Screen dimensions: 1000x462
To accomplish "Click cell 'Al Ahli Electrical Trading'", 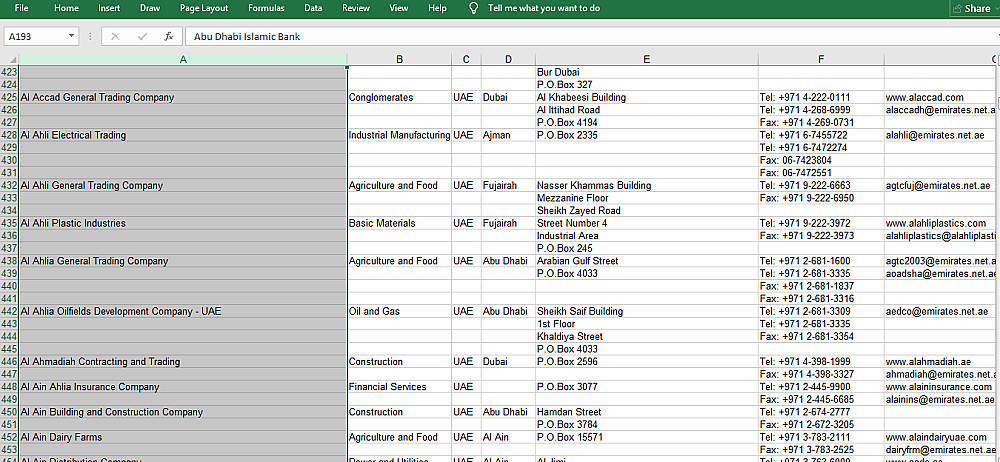I will [183, 135].
